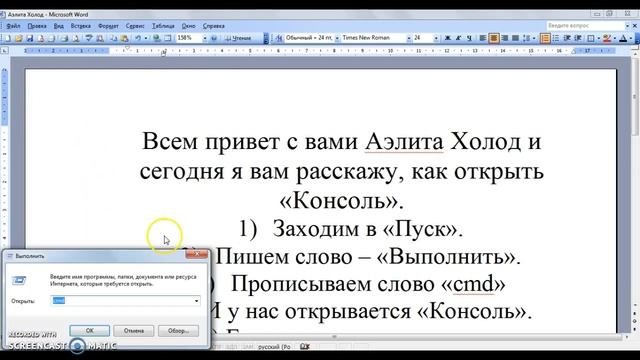This screenshot has width=640, height=360.
Task: Justify the paragraph text
Action: coord(515,38)
